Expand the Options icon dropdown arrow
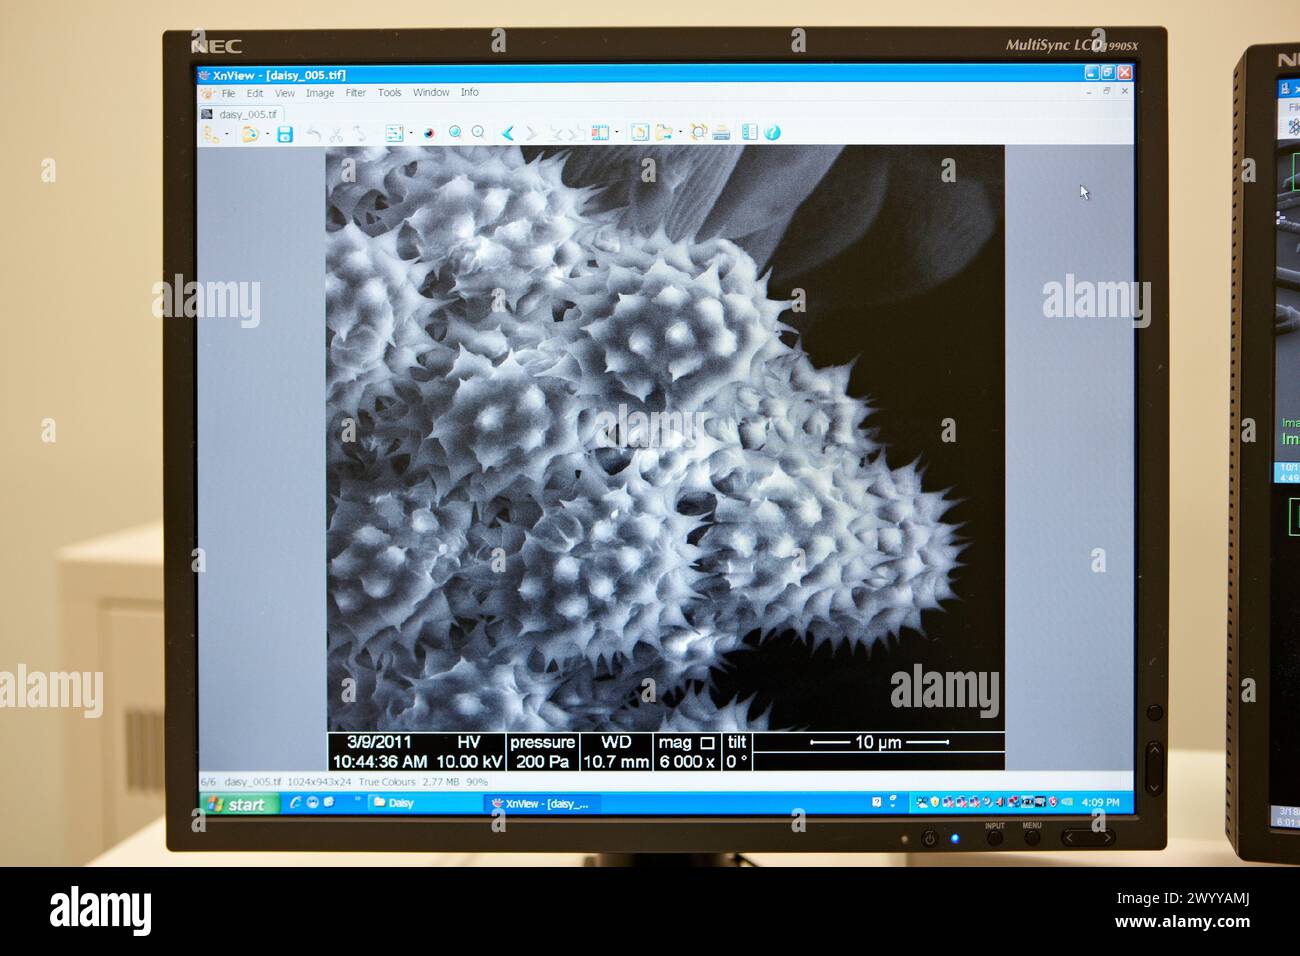 pos(410,133)
